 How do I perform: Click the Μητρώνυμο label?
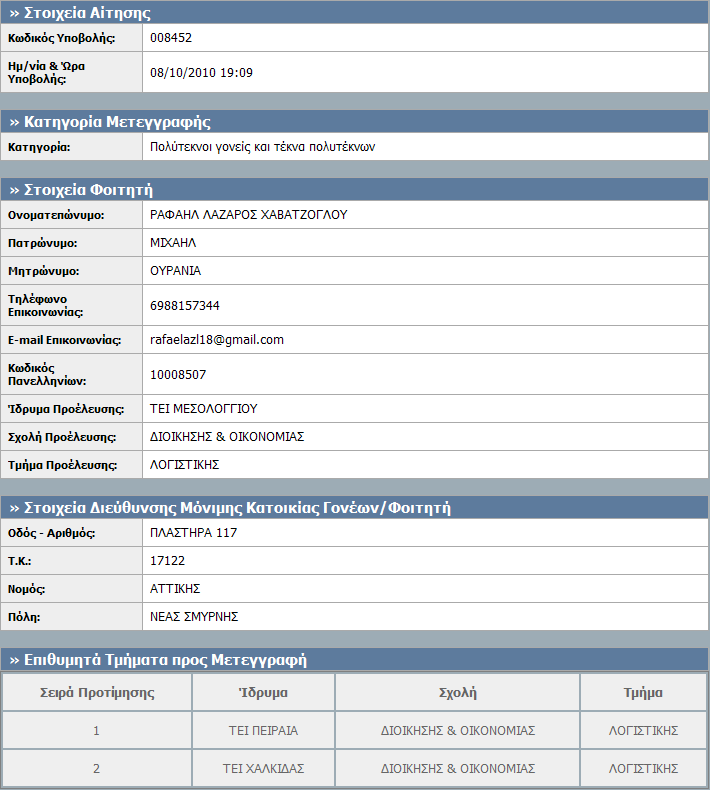43,271
